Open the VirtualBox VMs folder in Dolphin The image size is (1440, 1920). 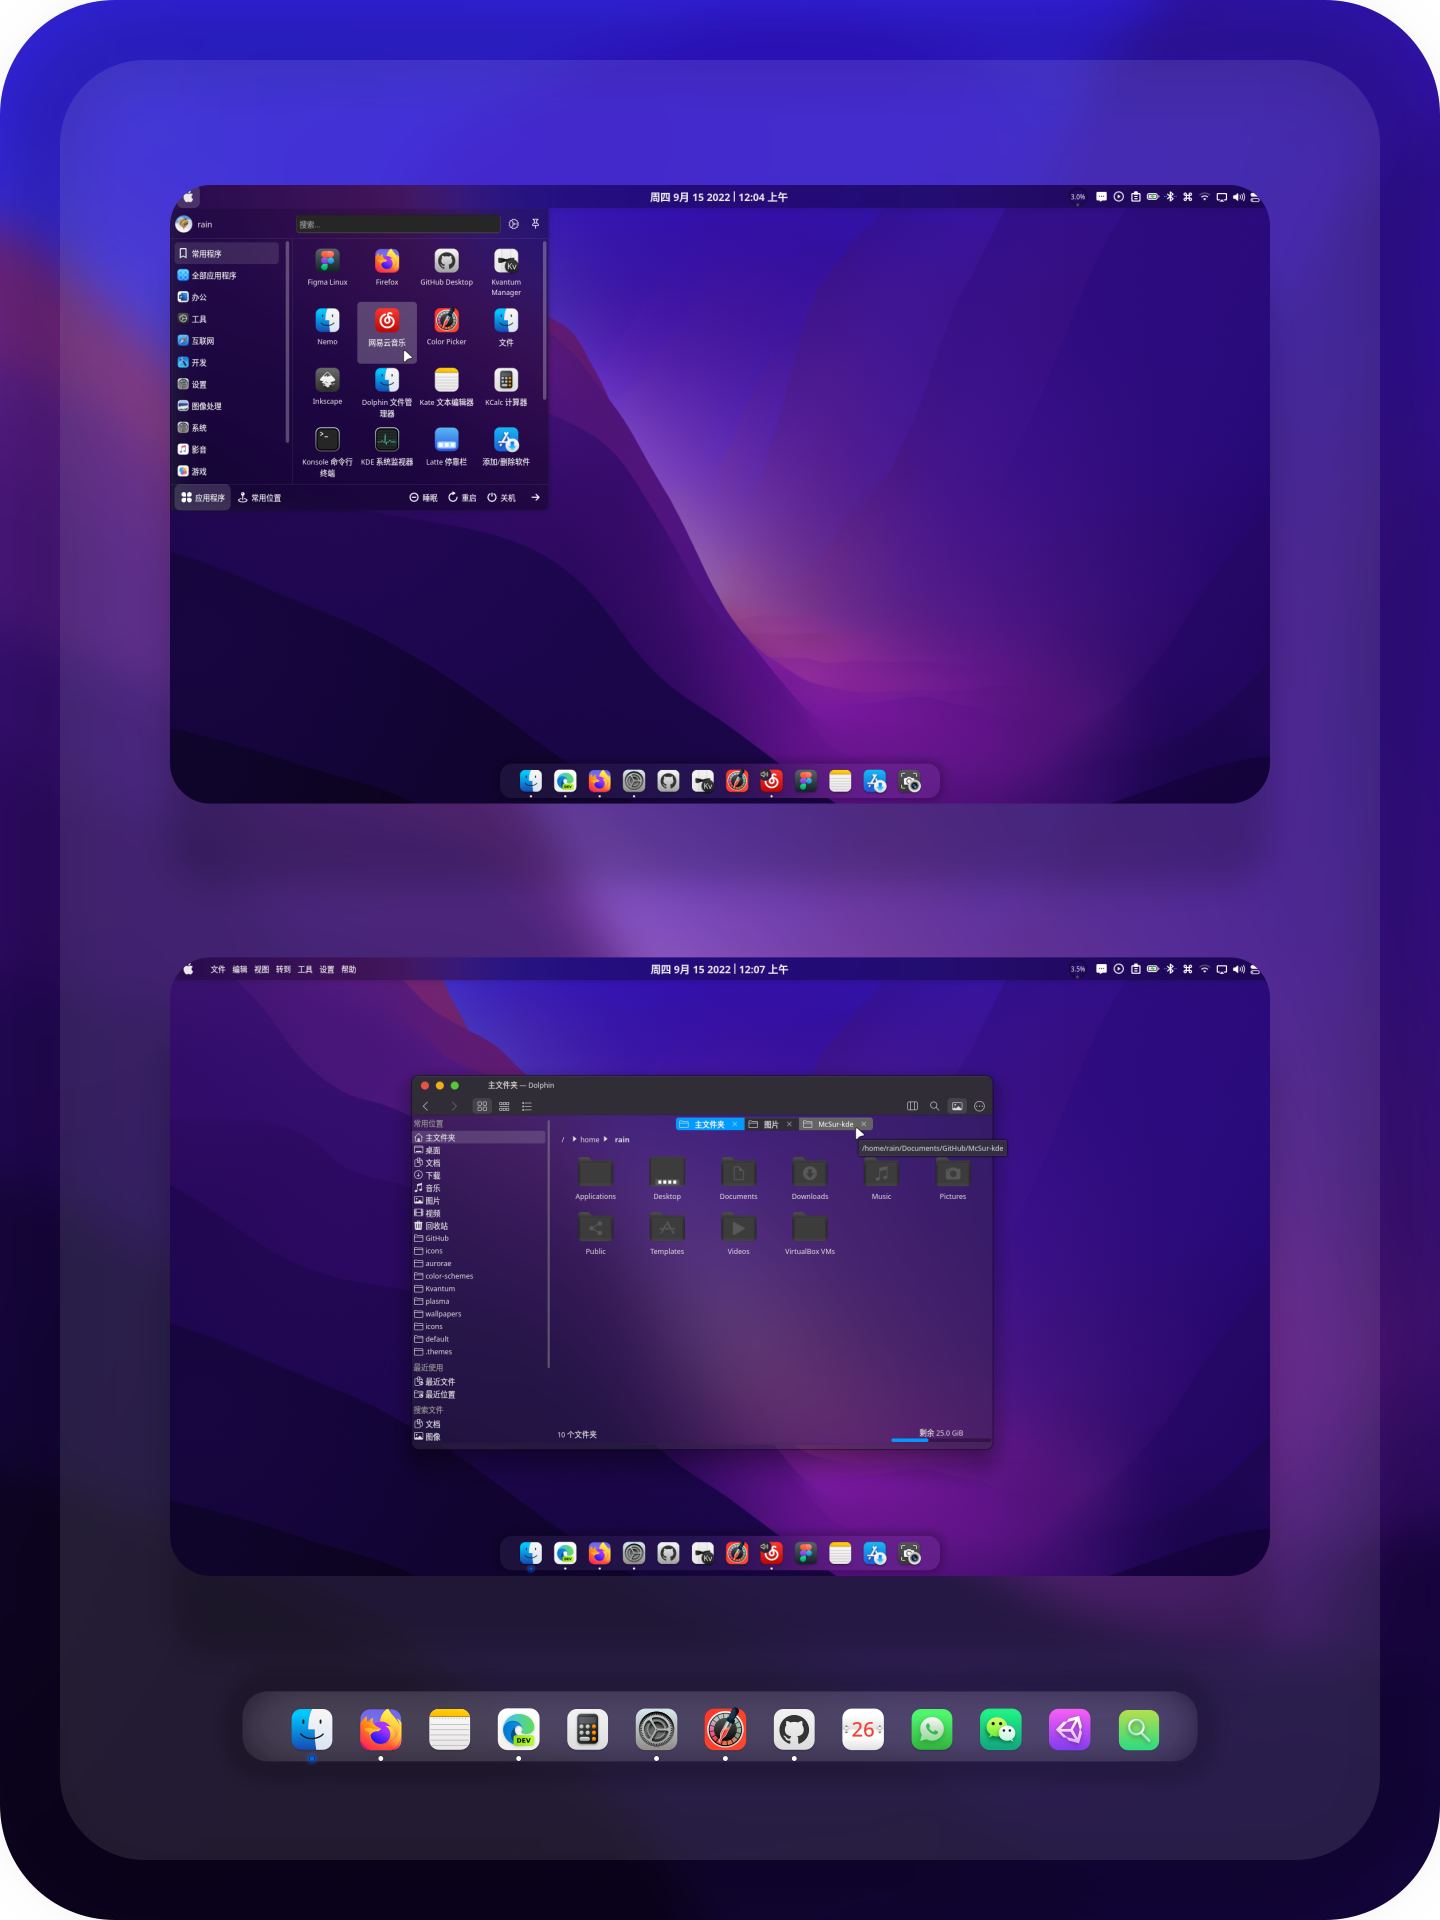810,1234
